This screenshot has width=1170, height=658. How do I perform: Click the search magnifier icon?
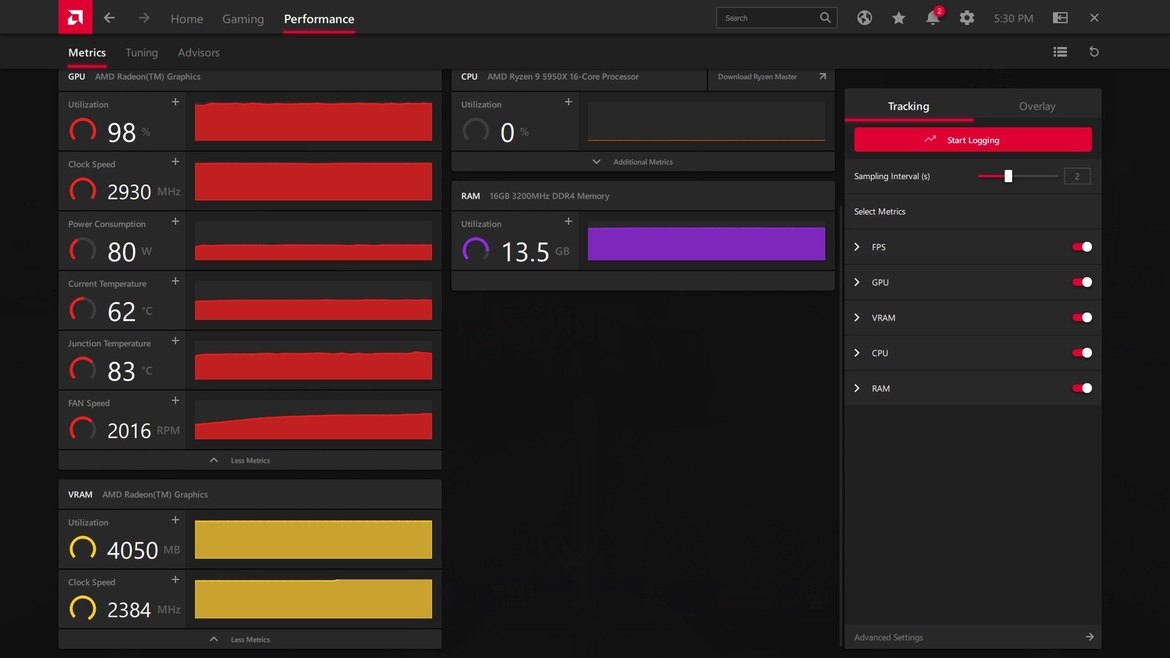click(x=825, y=17)
